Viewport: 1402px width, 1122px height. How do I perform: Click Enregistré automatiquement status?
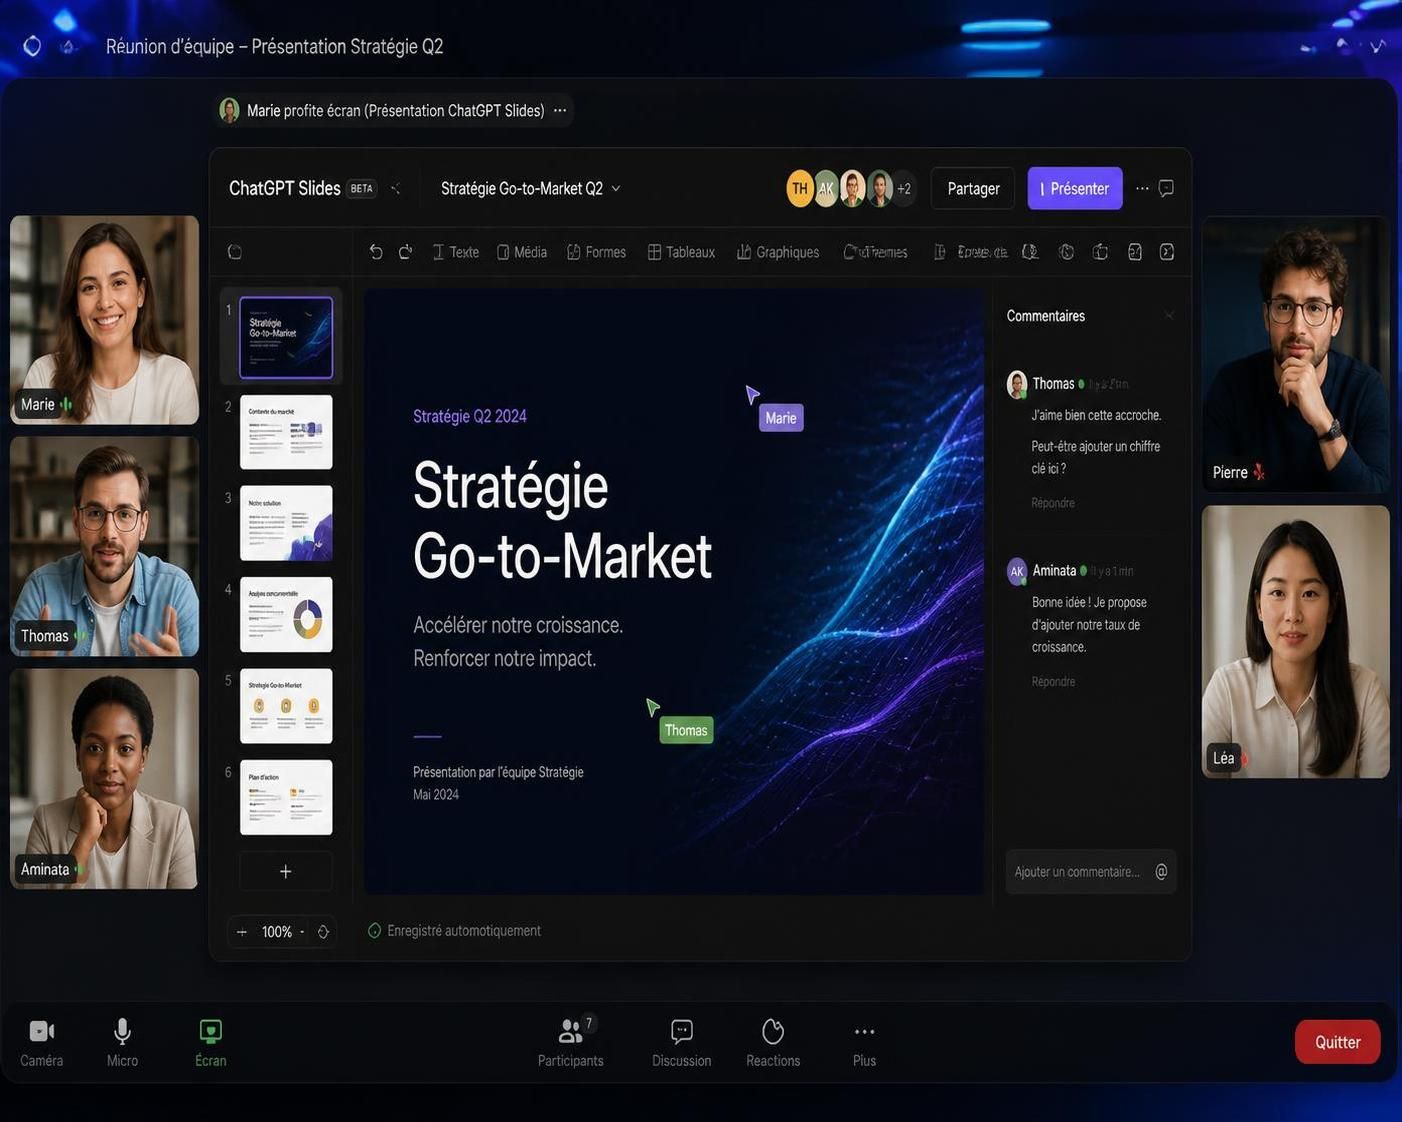click(x=454, y=931)
